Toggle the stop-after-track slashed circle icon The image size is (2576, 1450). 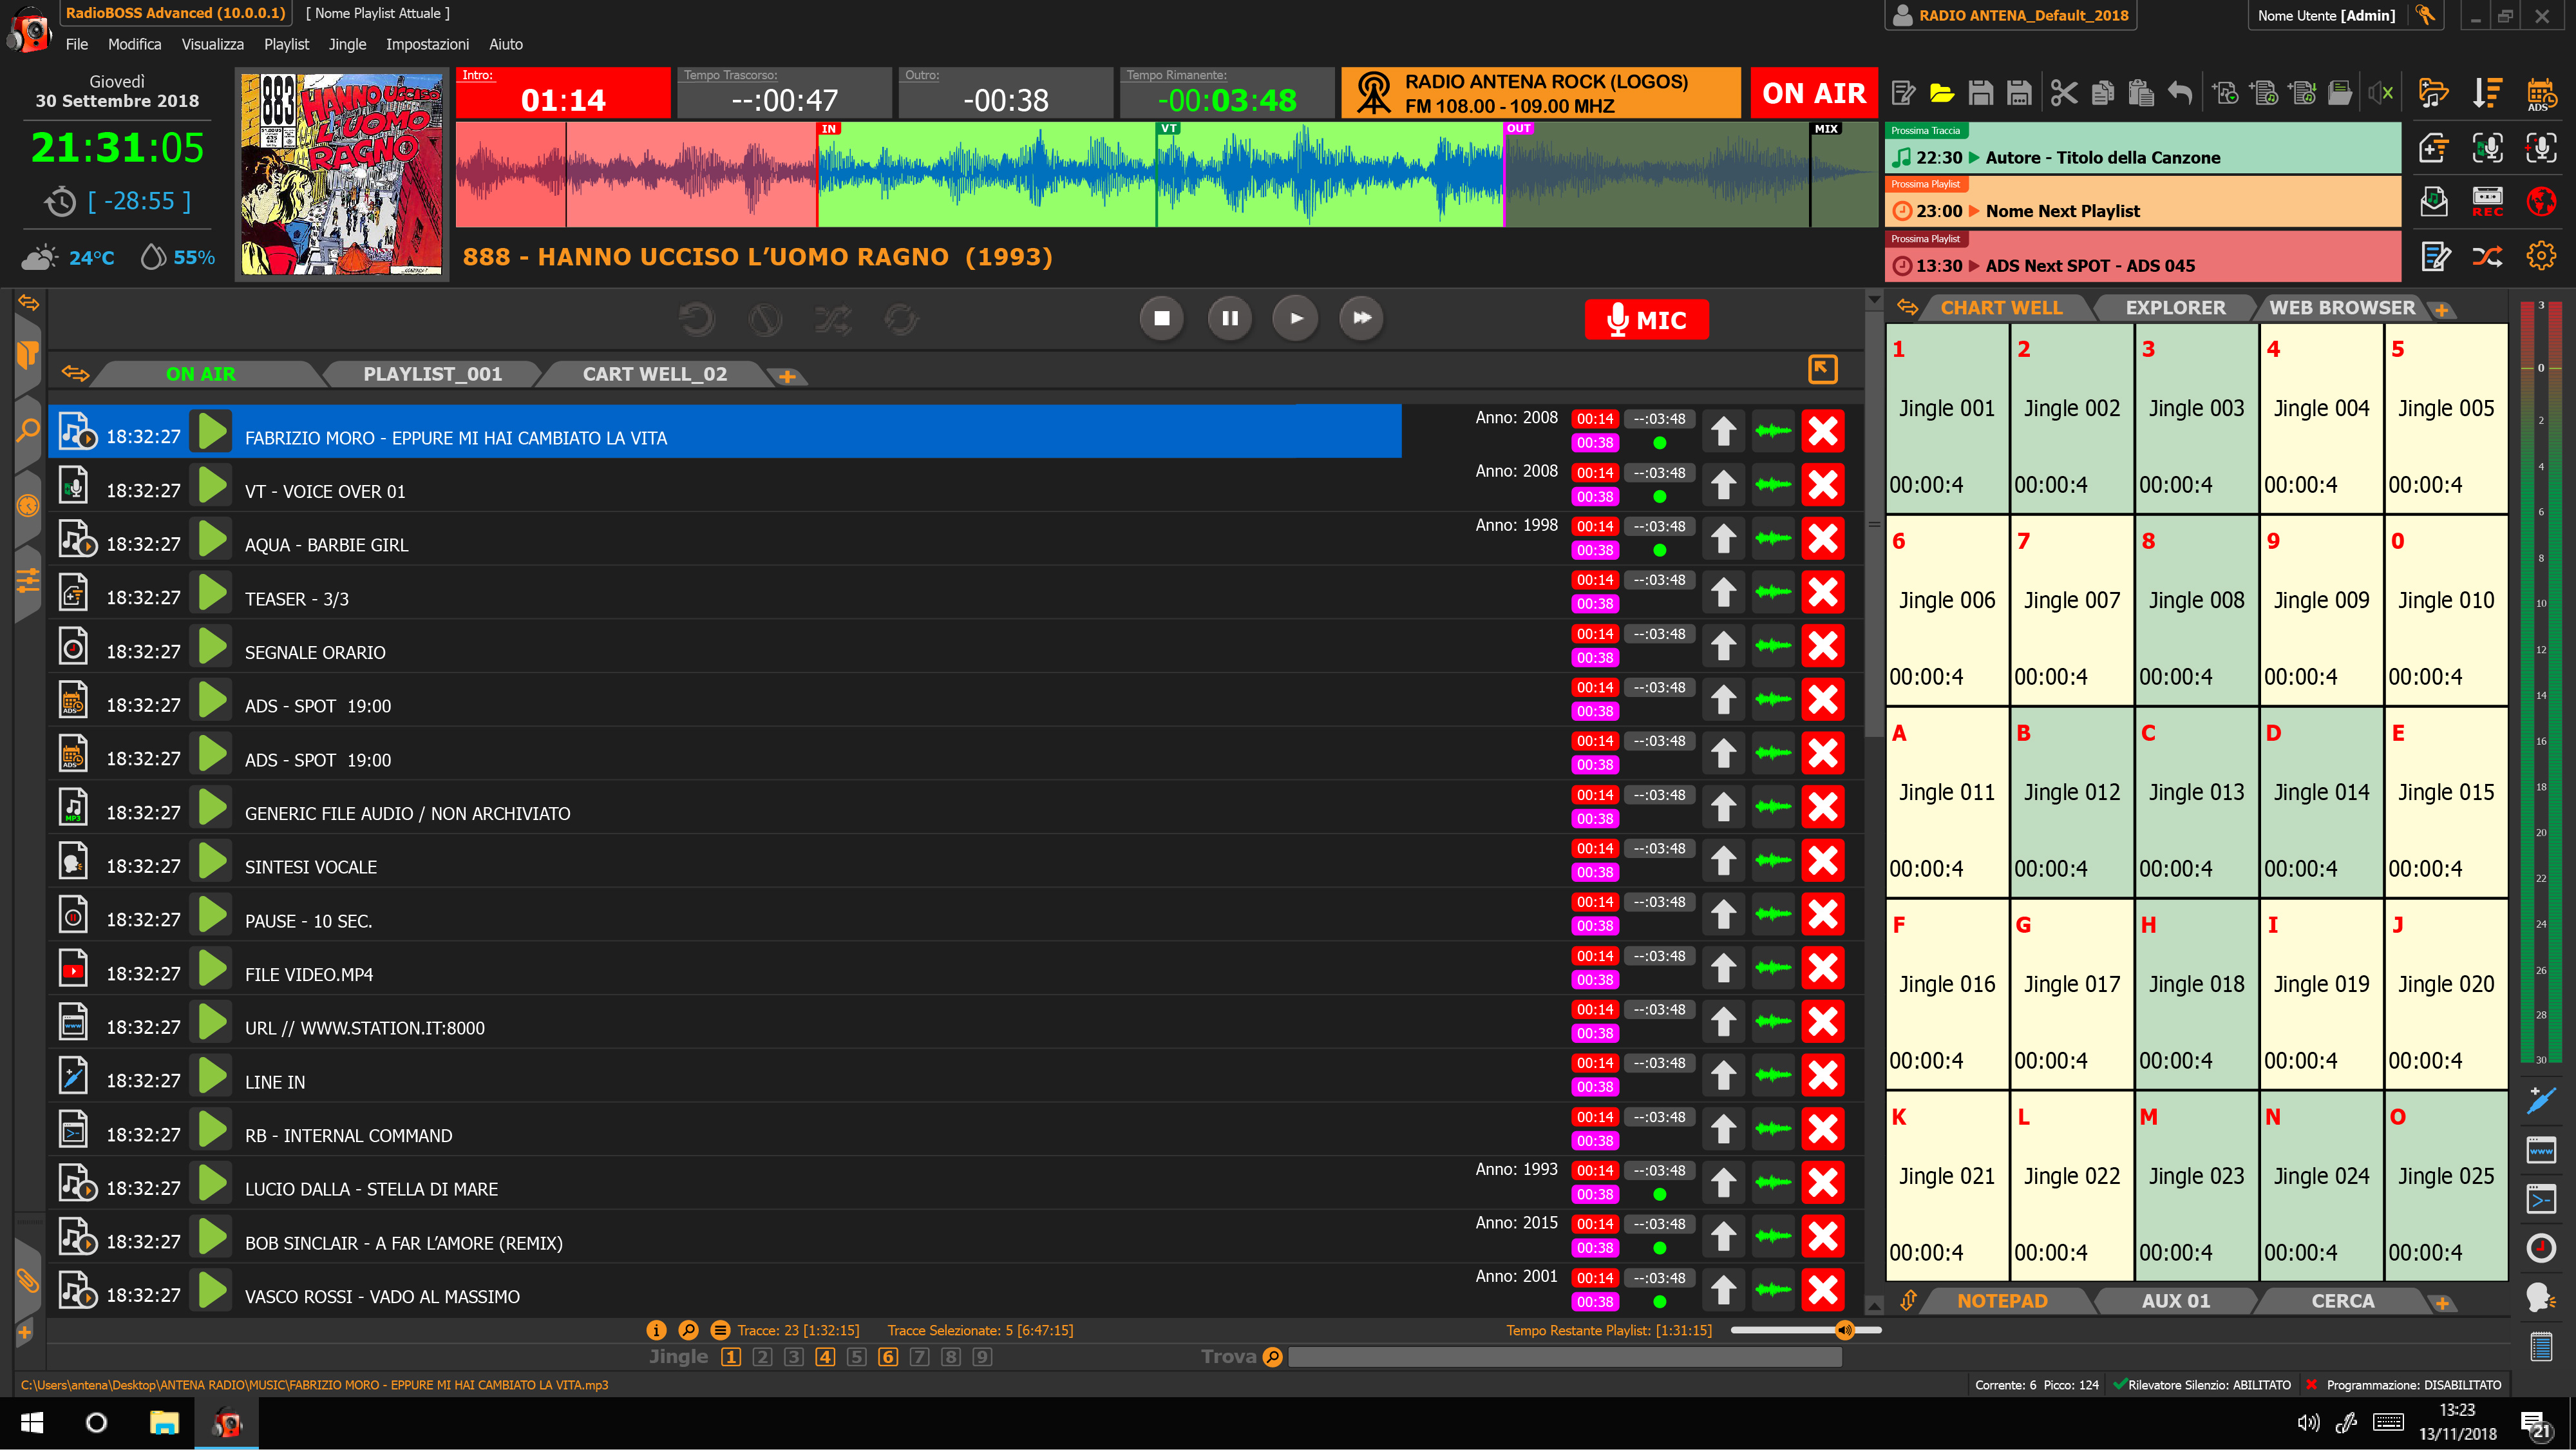pyautogui.click(x=765, y=319)
